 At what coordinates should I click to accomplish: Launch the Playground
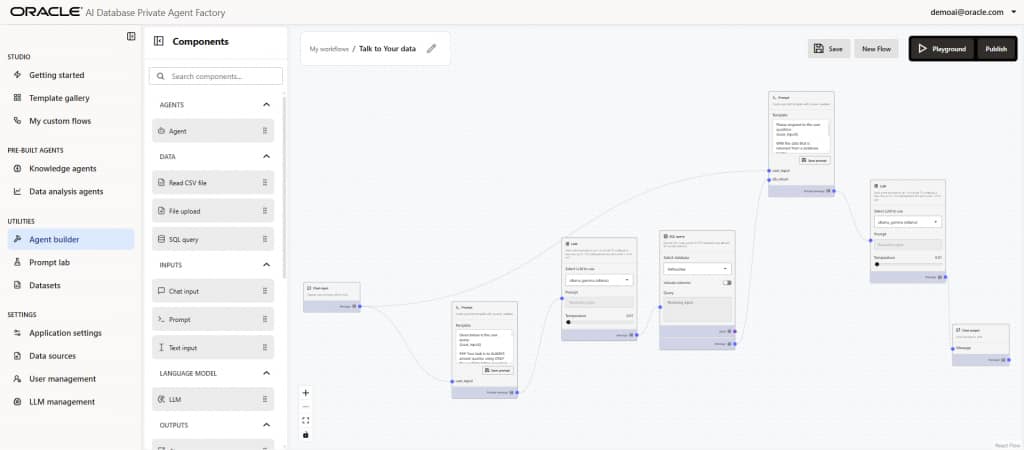pyautogui.click(x=941, y=48)
